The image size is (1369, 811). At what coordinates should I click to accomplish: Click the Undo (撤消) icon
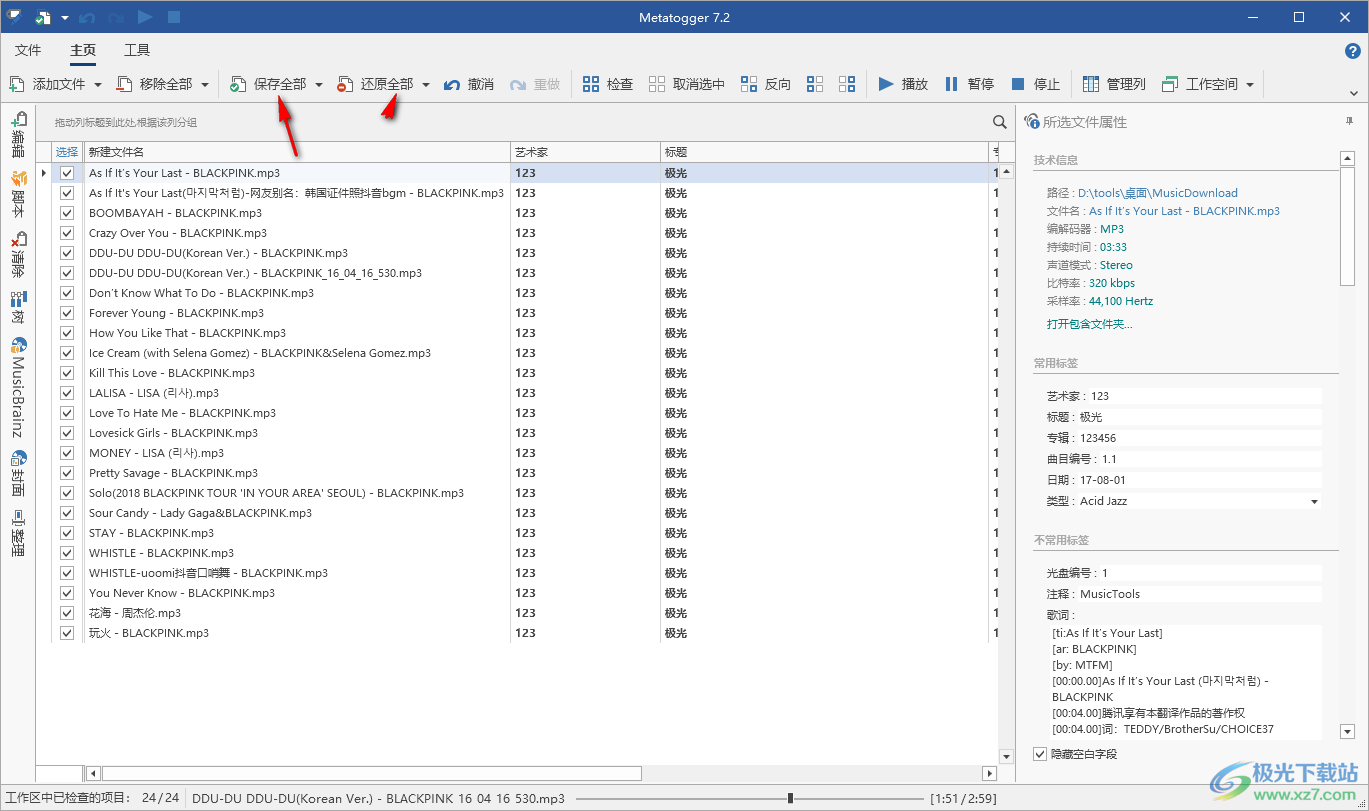(x=452, y=84)
